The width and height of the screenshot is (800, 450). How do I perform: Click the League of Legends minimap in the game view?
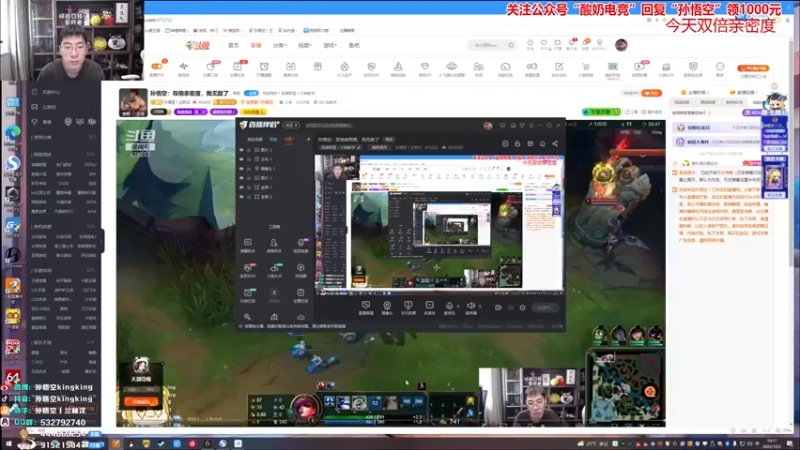pos(626,386)
